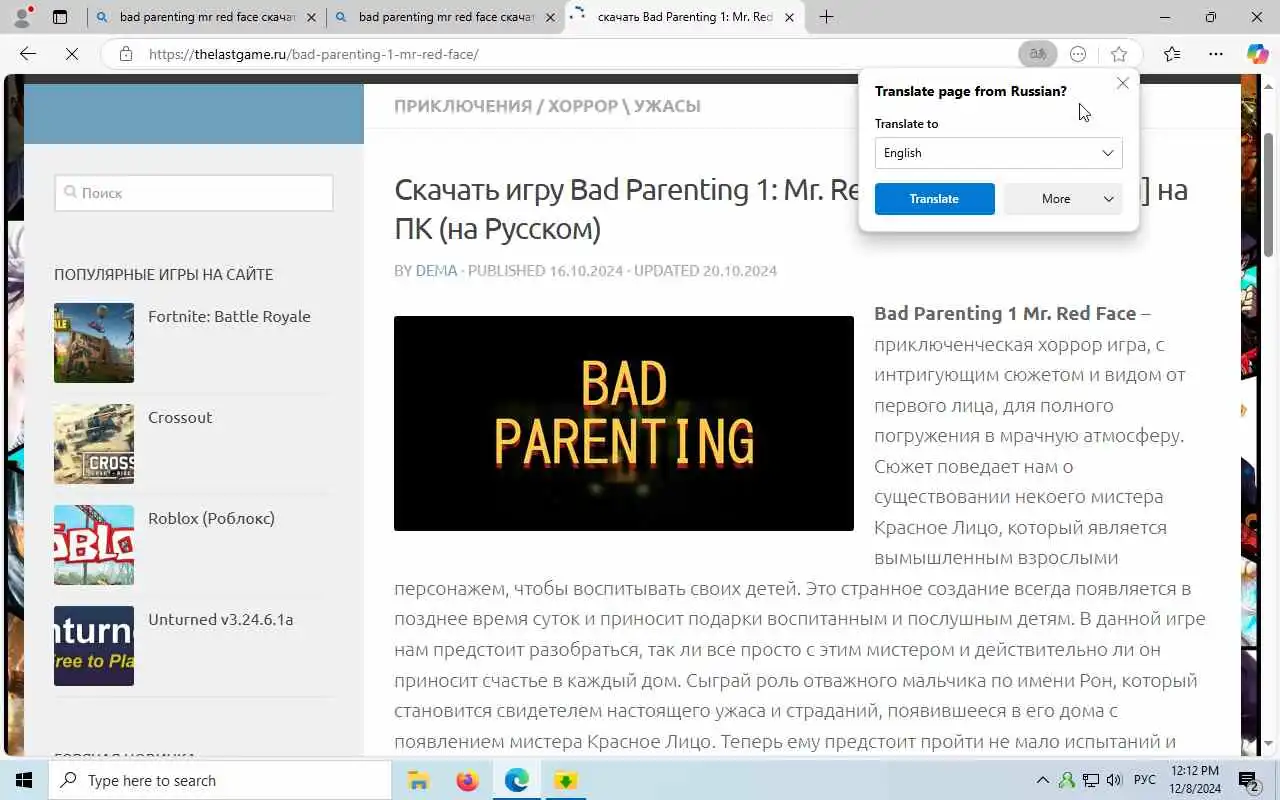Close the second search tab

pos(550,17)
